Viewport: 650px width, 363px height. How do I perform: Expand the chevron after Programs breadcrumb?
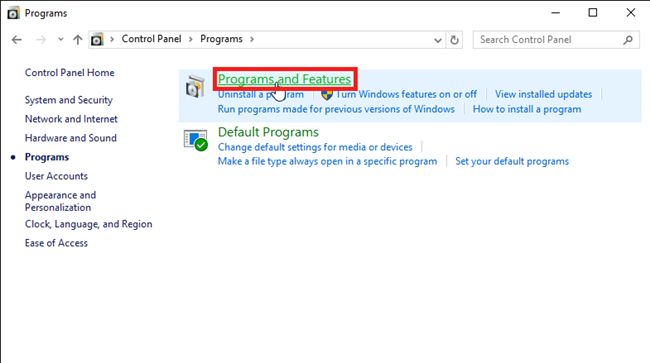252,39
